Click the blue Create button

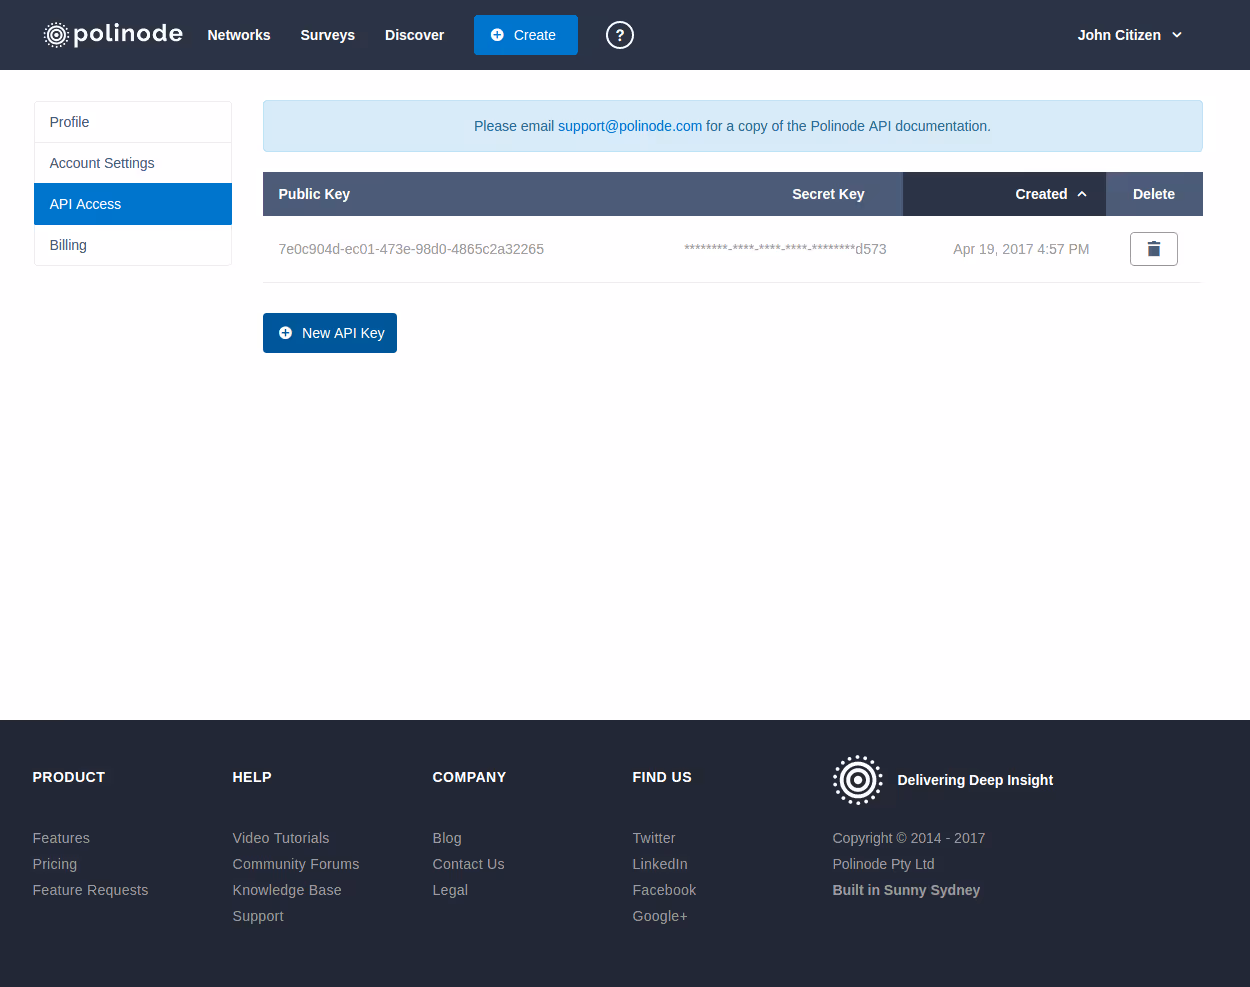[x=526, y=35]
